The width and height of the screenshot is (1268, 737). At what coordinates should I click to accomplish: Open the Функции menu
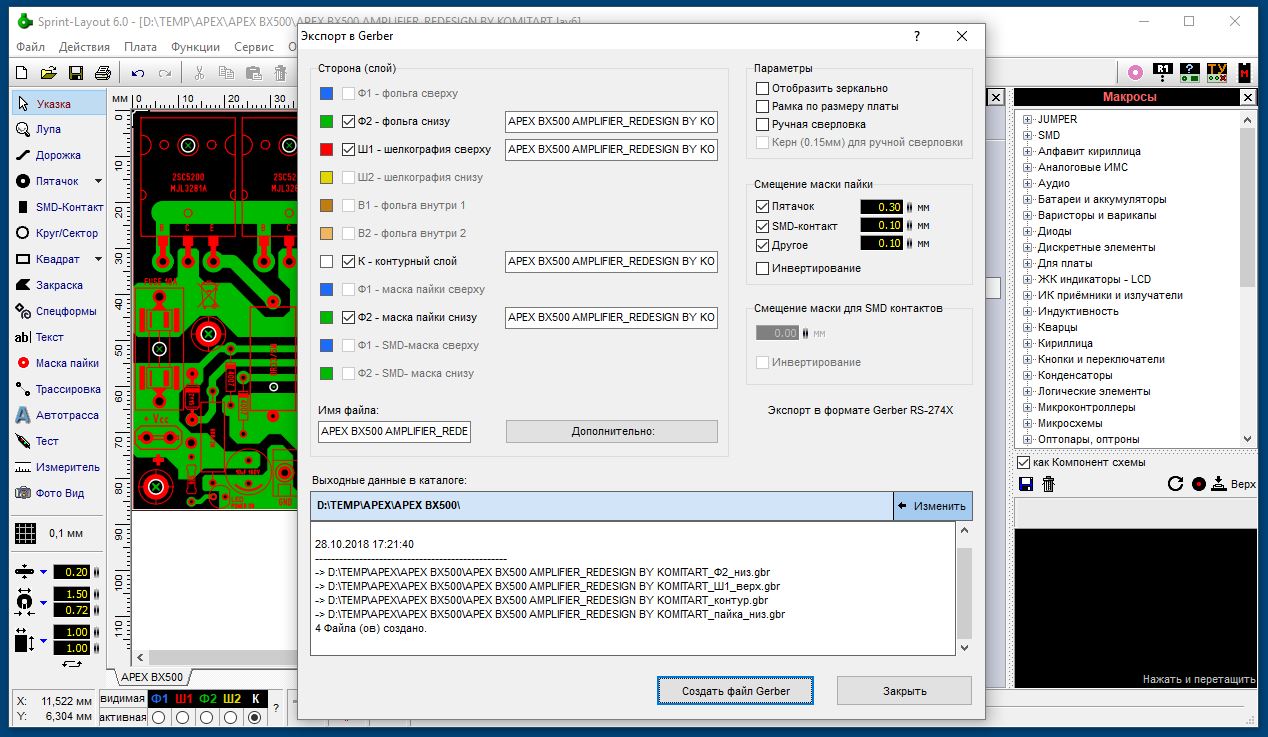tap(195, 47)
